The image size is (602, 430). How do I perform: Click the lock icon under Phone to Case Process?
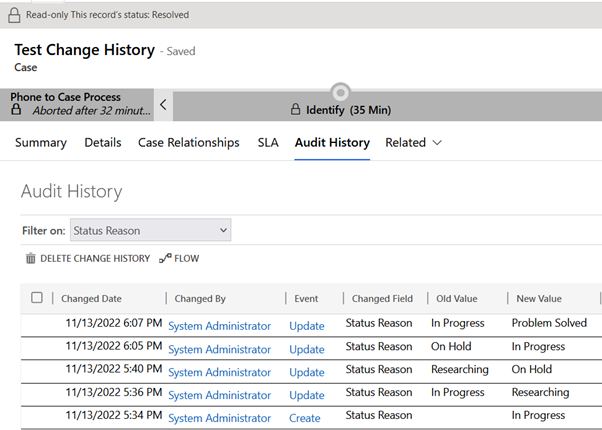click(16, 110)
